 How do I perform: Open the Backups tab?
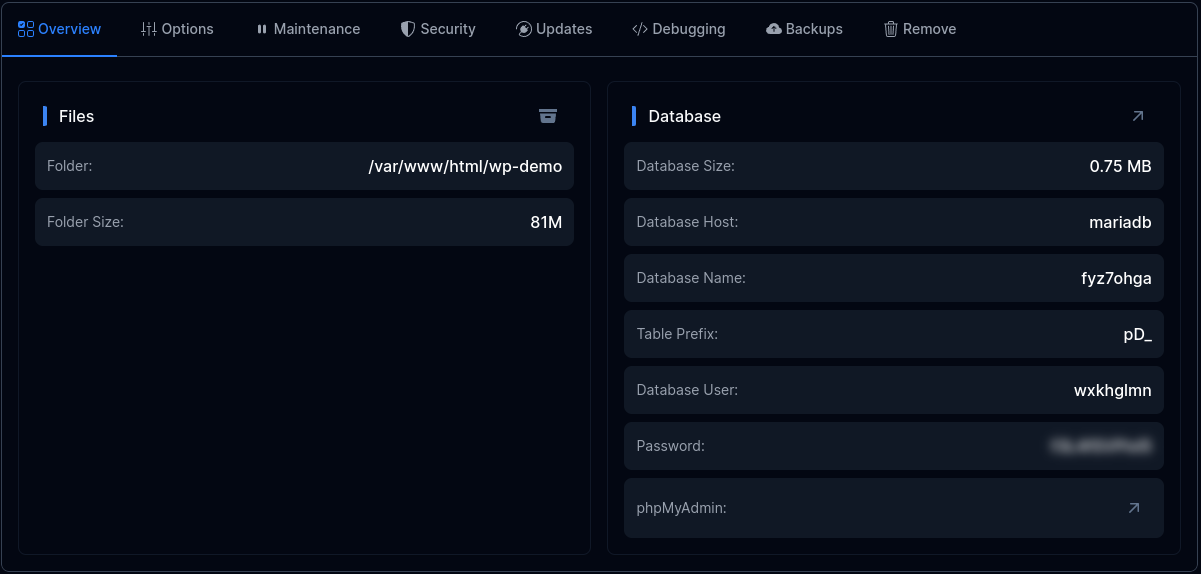(804, 29)
